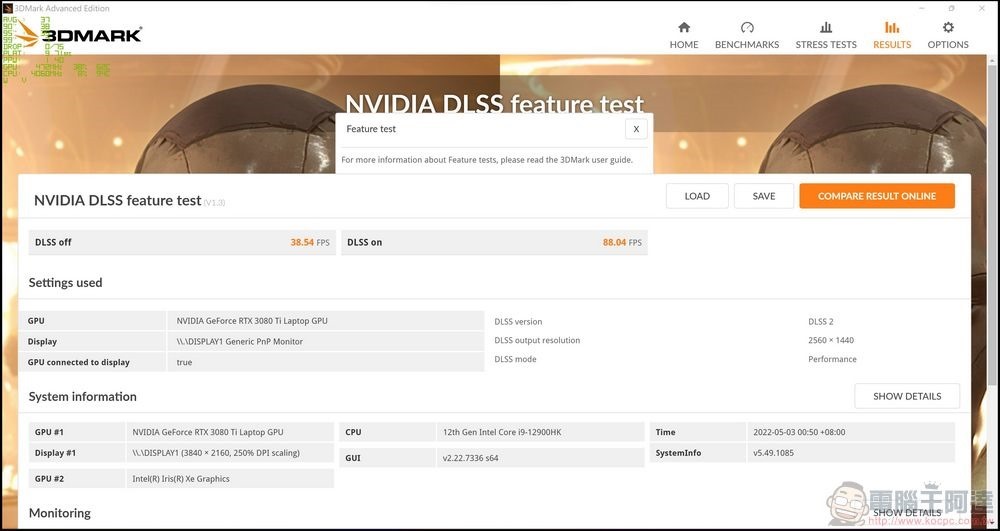Go to the Home icon in navigation
This screenshot has height=531, width=1000.
pos(684,27)
